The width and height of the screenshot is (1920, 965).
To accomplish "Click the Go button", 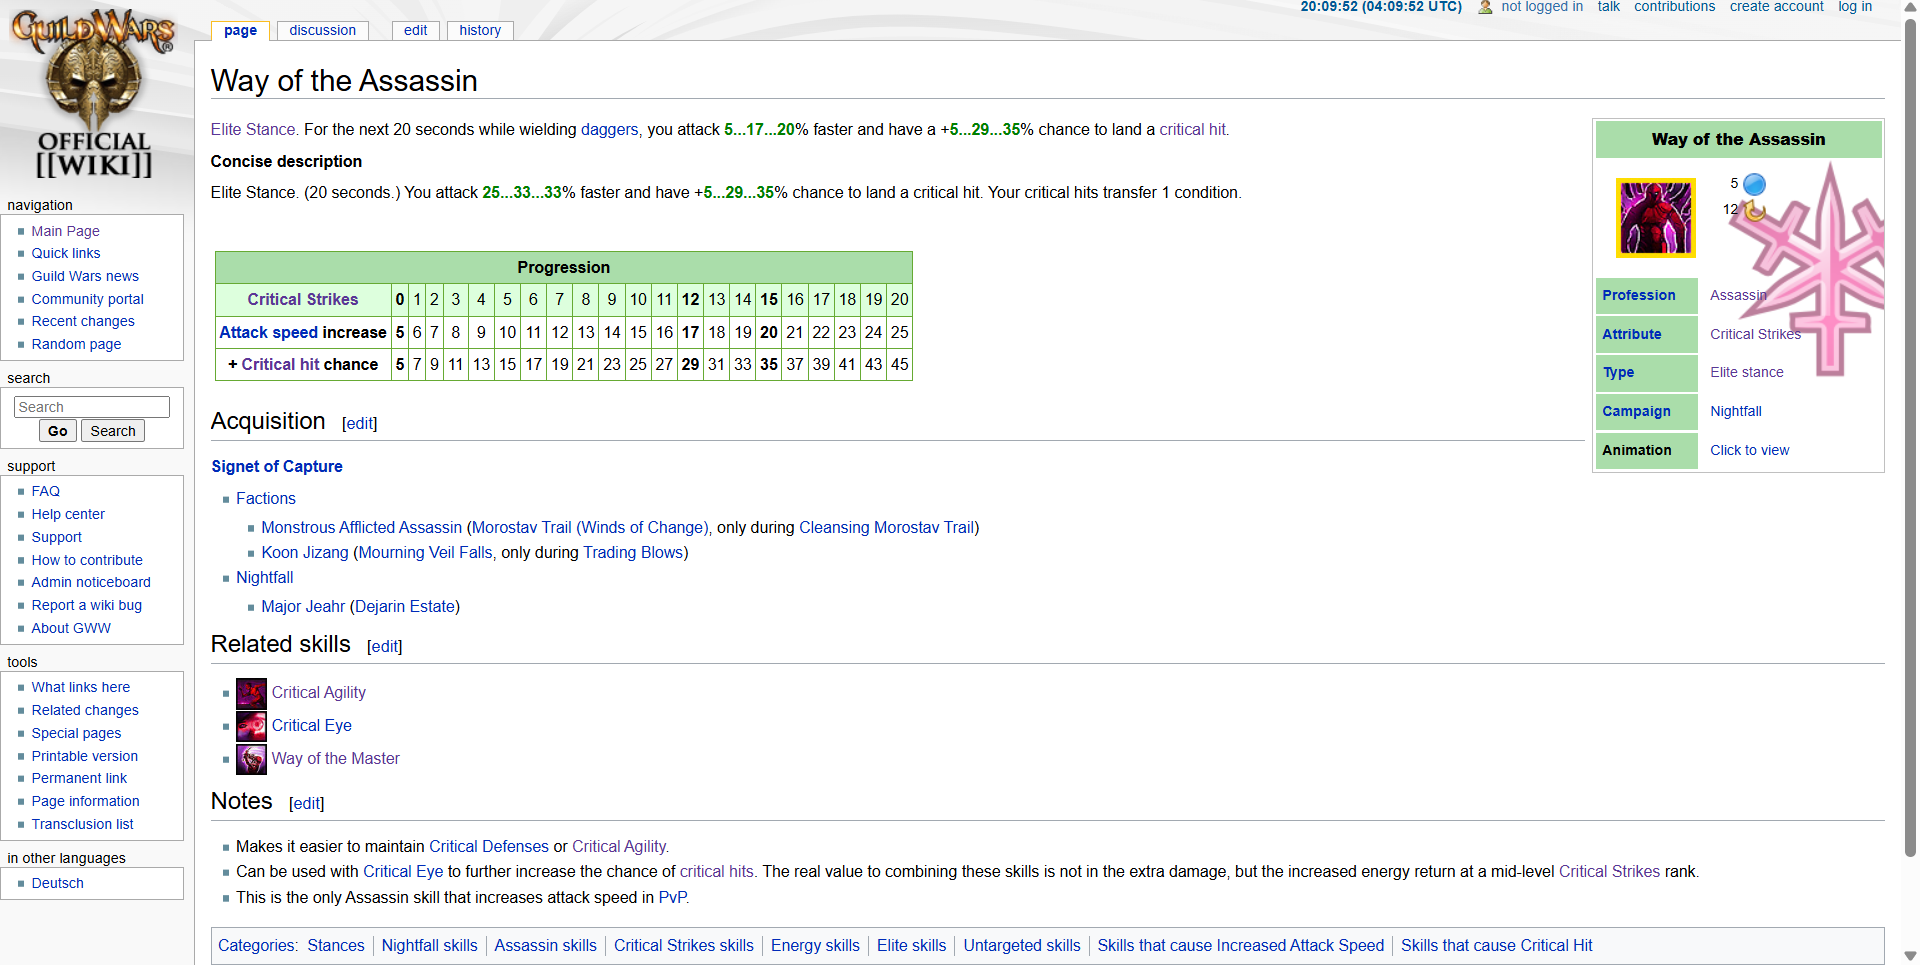I will point(58,431).
